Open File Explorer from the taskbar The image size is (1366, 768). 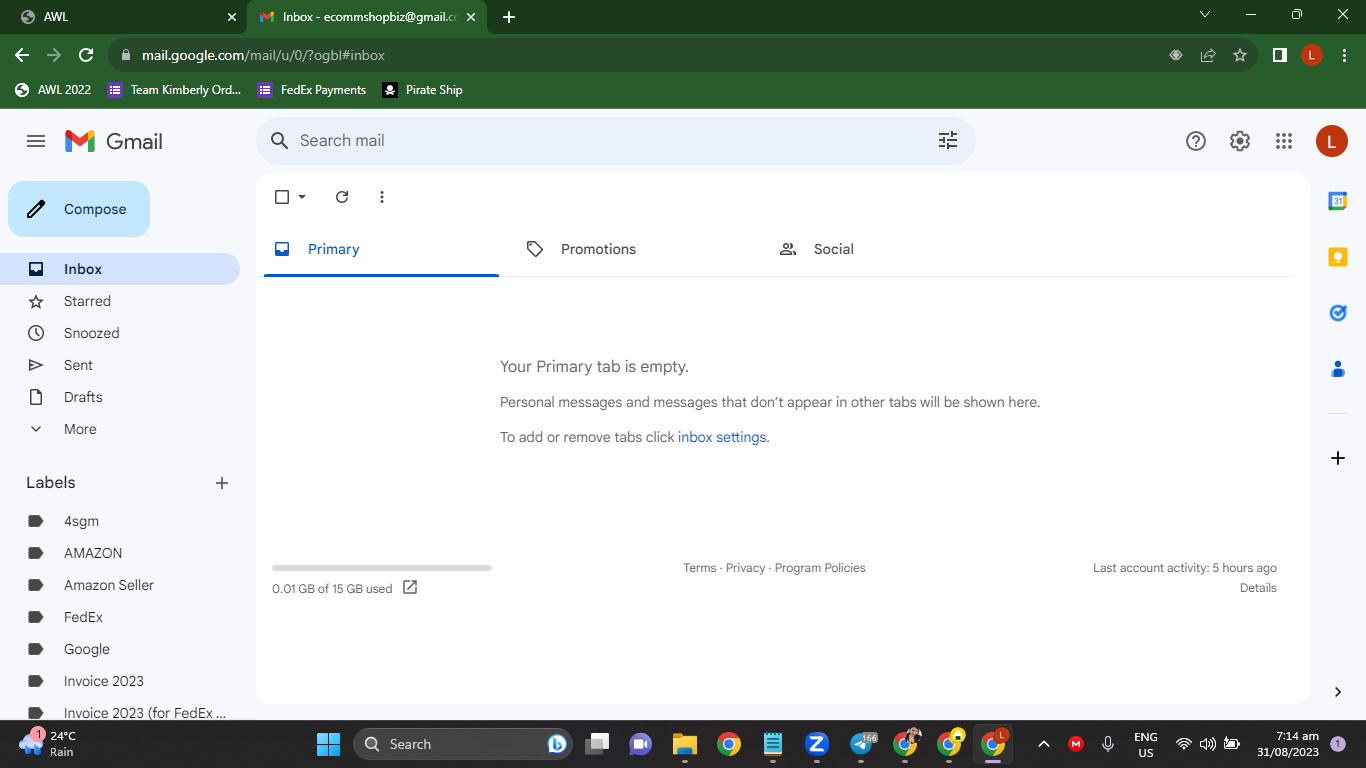click(x=684, y=744)
